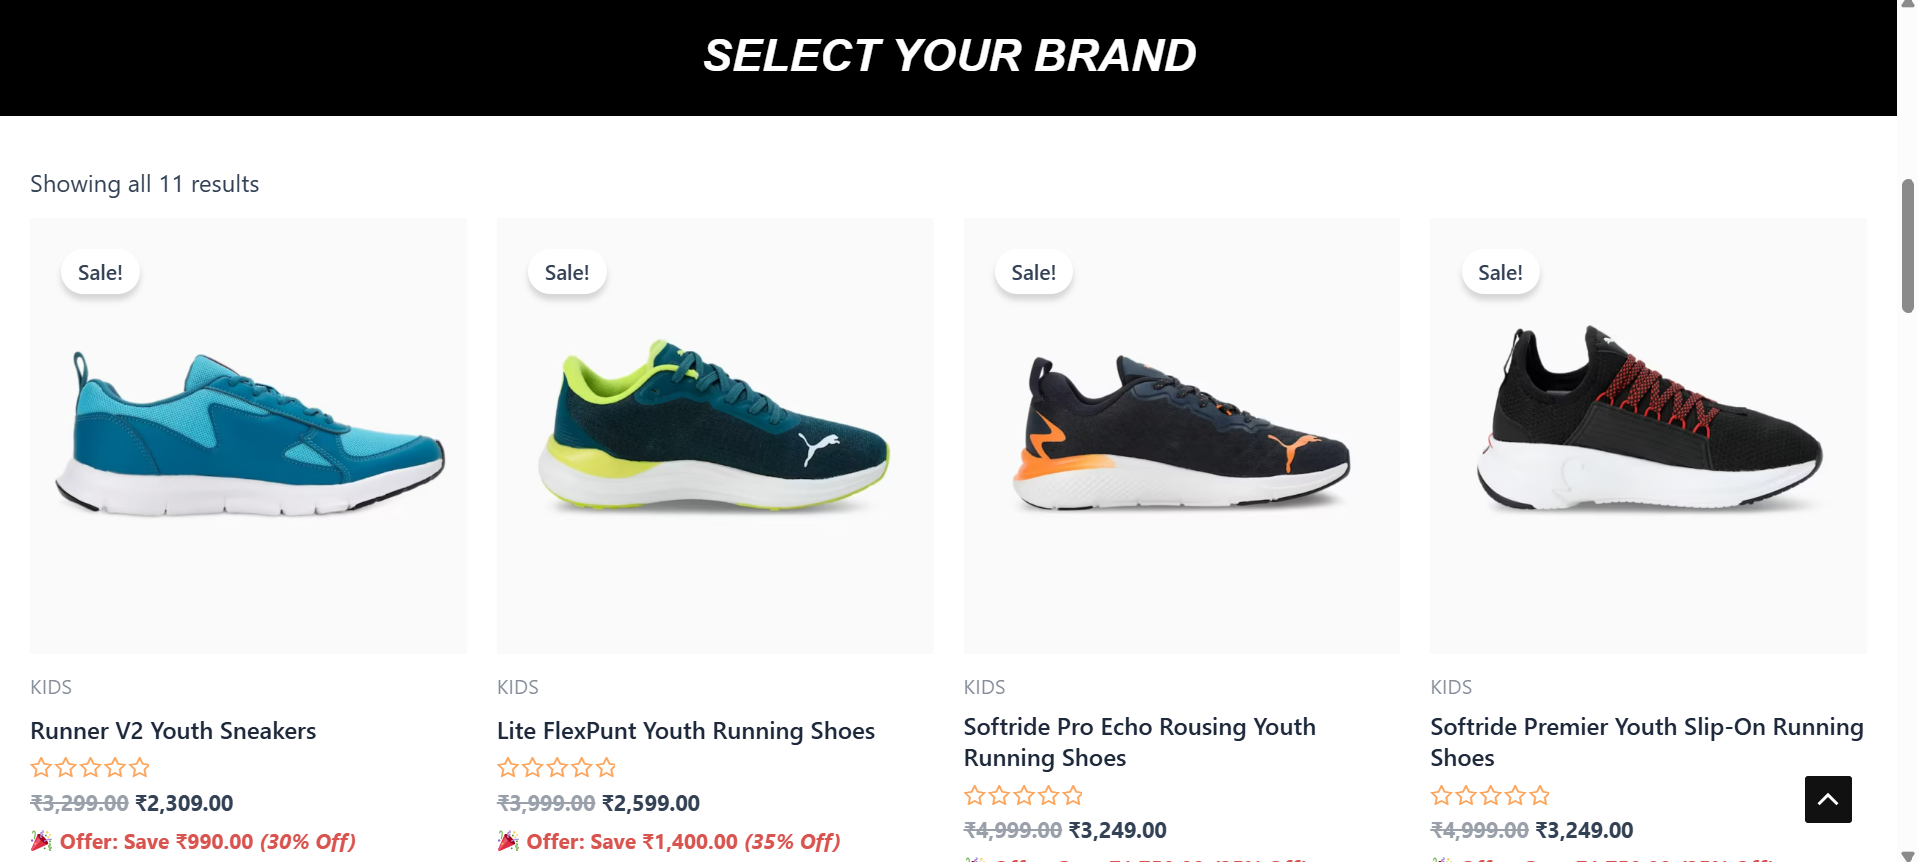Click star rating under Lite FlexPunt shoes
1918x862 pixels.
[x=557, y=768]
